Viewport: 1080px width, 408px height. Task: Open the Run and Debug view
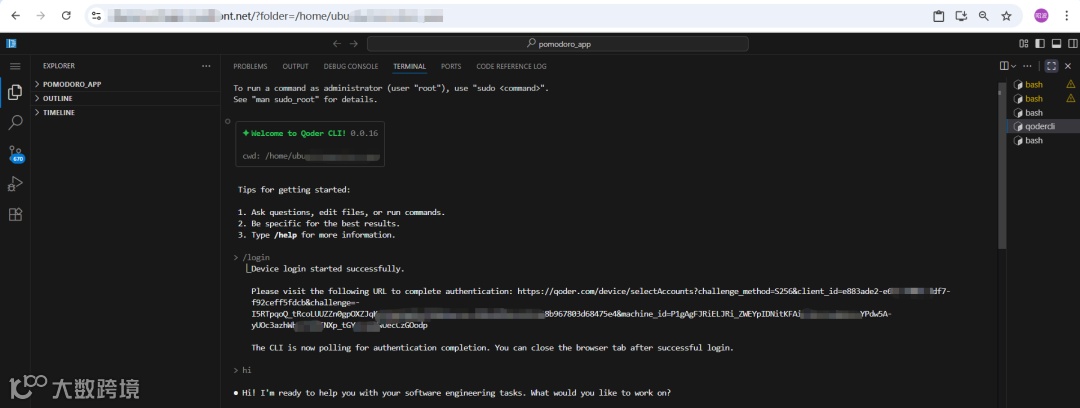pyautogui.click(x=15, y=184)
